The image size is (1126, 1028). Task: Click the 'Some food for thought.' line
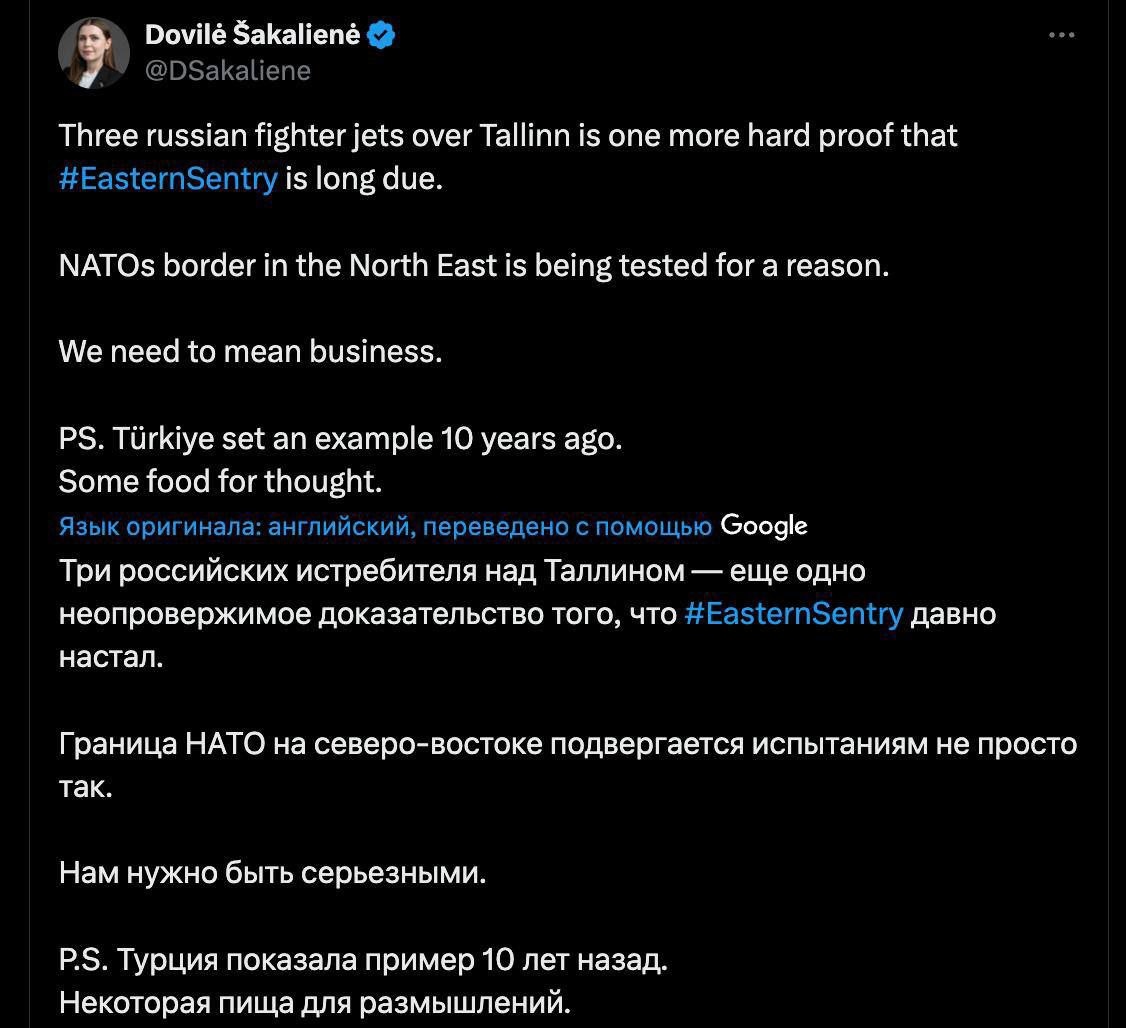tap(221, 482)
